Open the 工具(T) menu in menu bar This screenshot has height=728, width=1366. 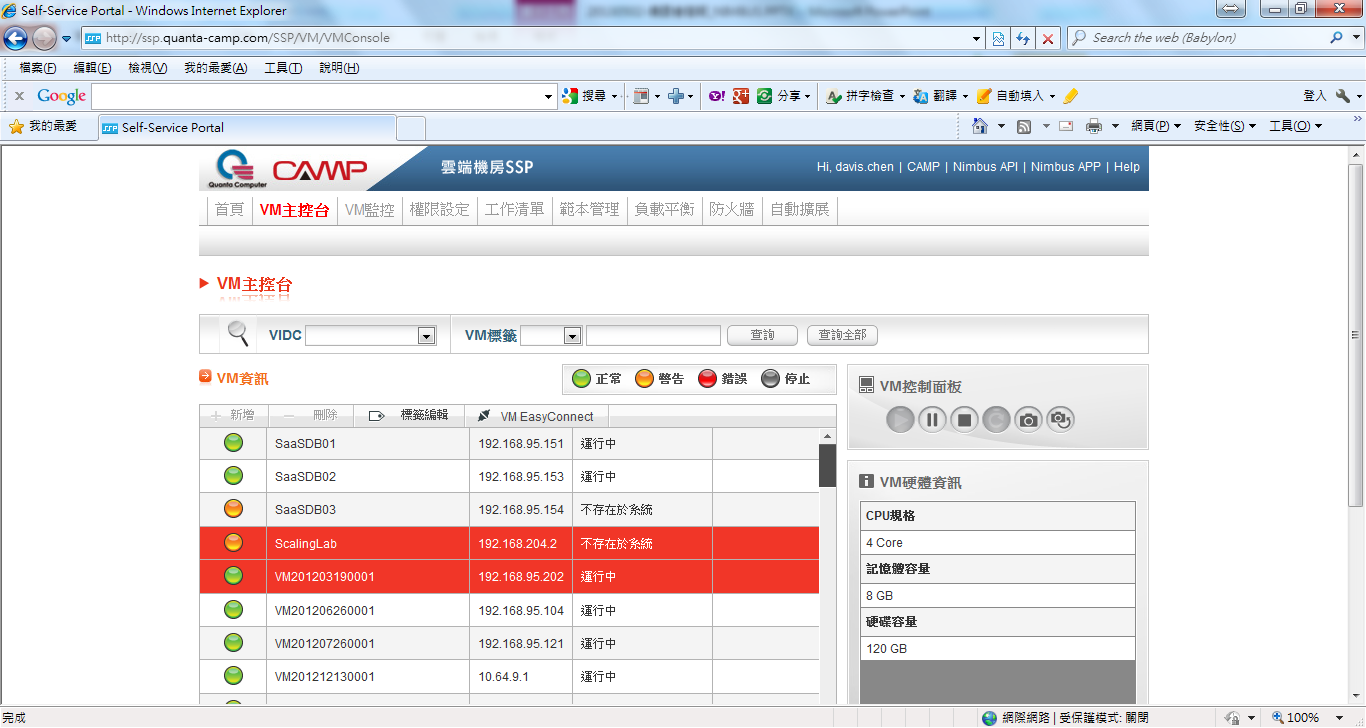tap(283, 68)
